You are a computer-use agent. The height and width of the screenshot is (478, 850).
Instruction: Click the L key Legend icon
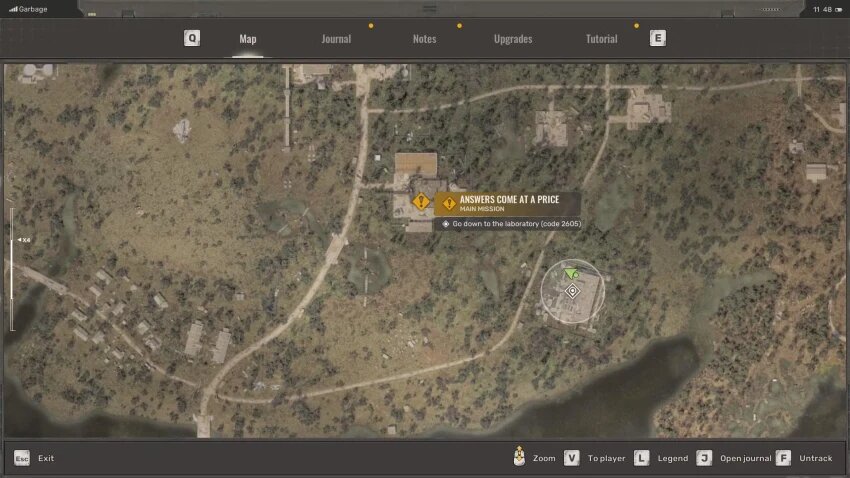tap(641, 458)
